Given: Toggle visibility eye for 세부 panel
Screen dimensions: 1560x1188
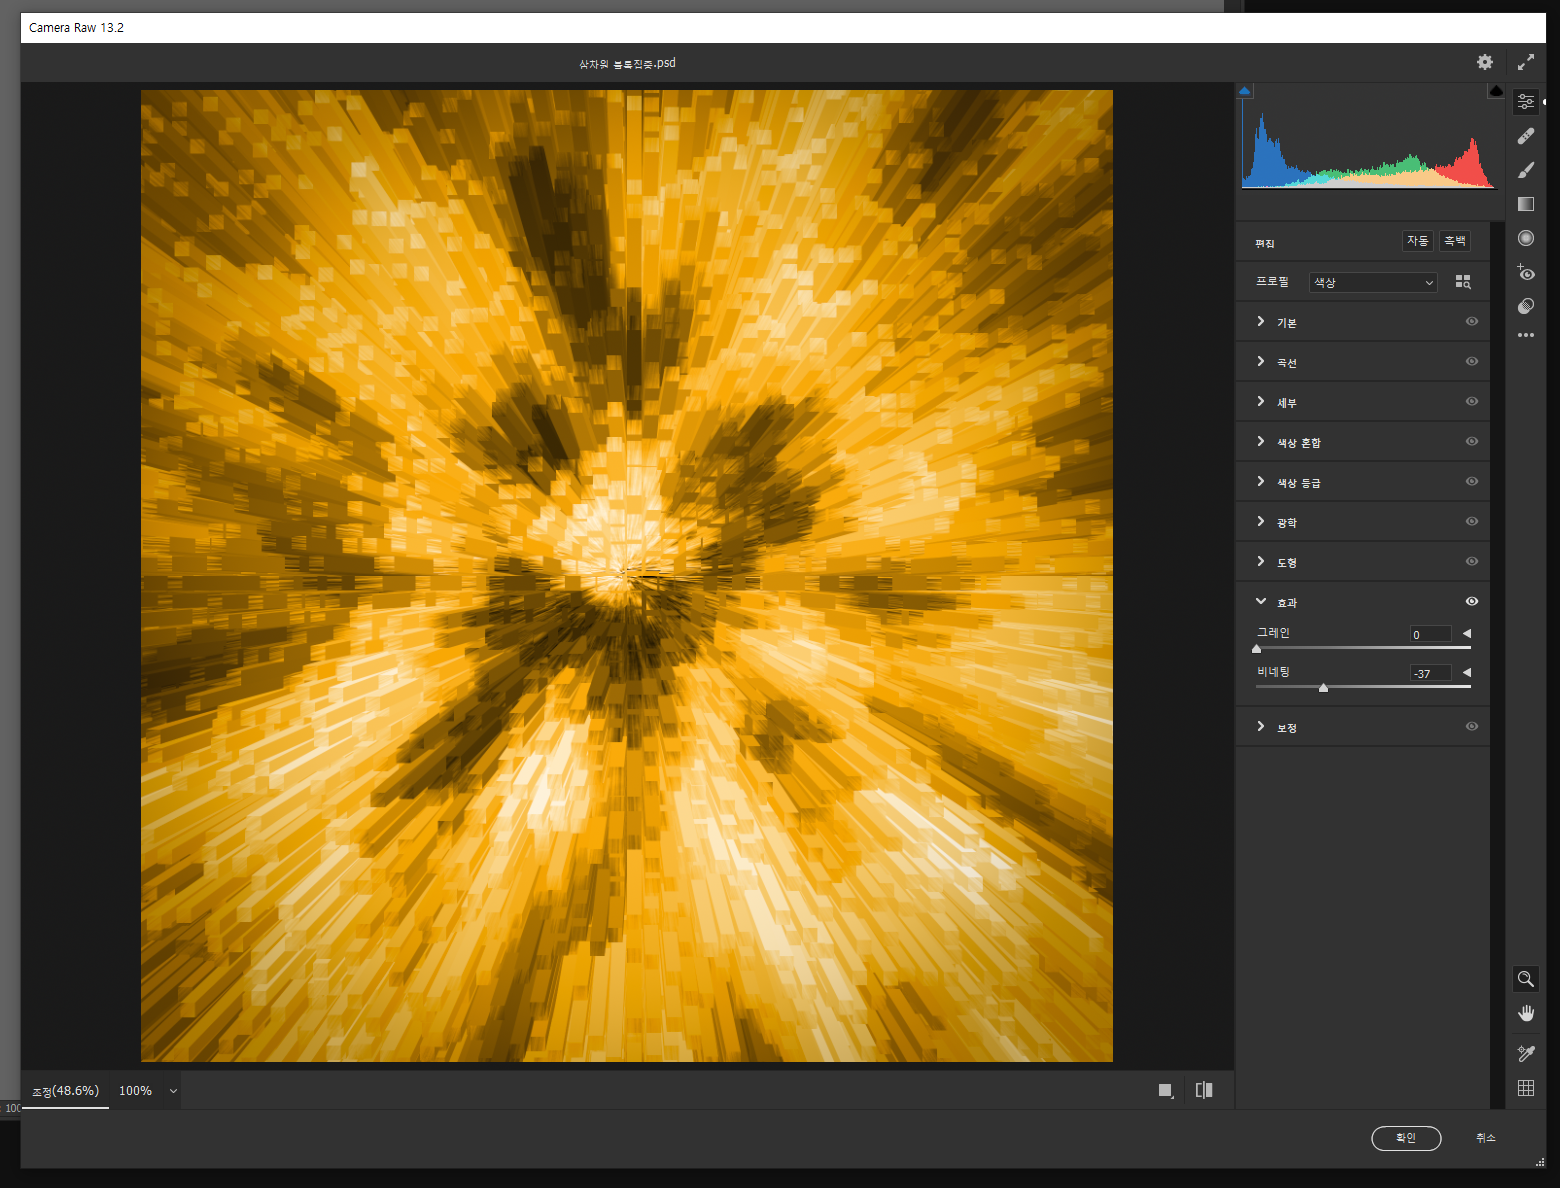Looking at the screenshot, I should [1472, 401].
